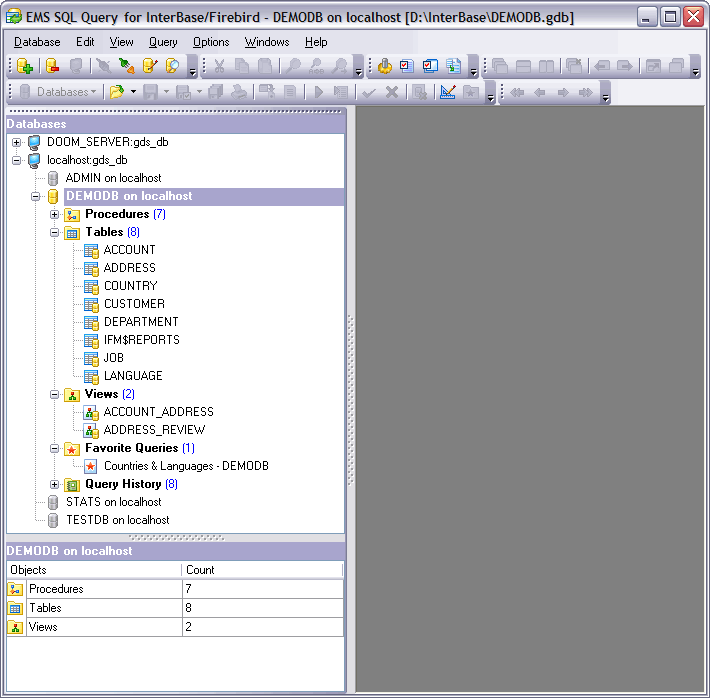Screen dimensions: 710x698
Task: Click the Paste clipboard icon
Action: (x=265, y=66)
